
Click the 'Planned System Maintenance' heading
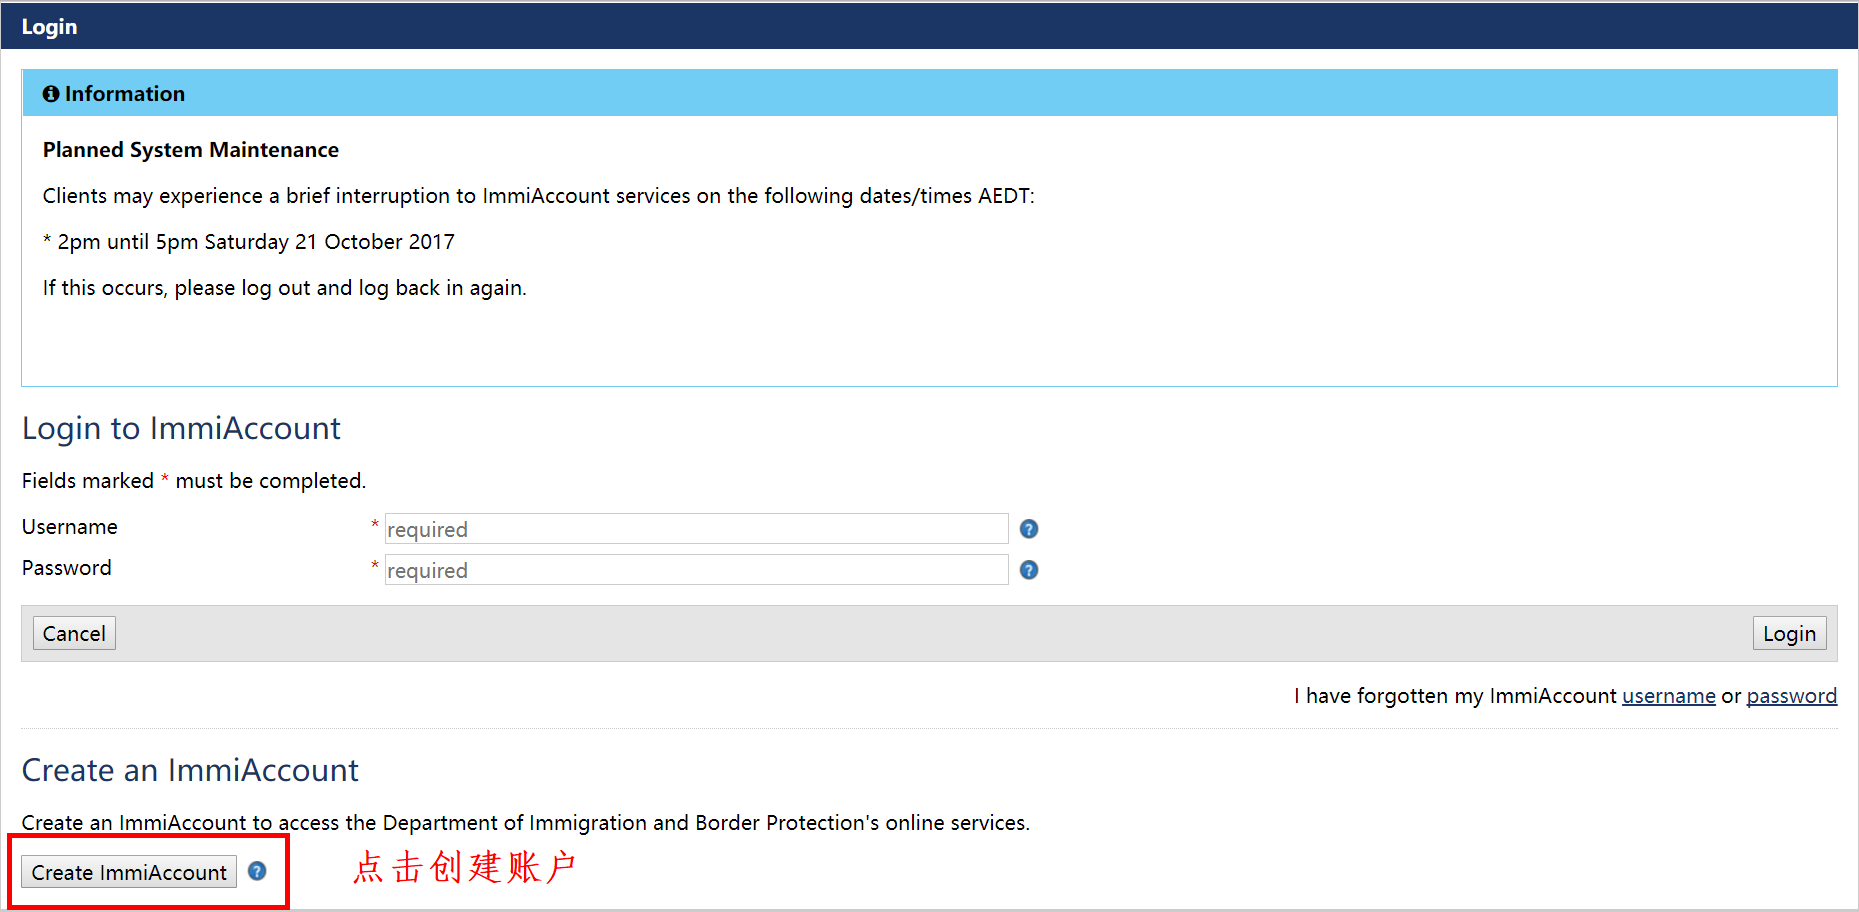pyautogui.click(x=191, y=150)
